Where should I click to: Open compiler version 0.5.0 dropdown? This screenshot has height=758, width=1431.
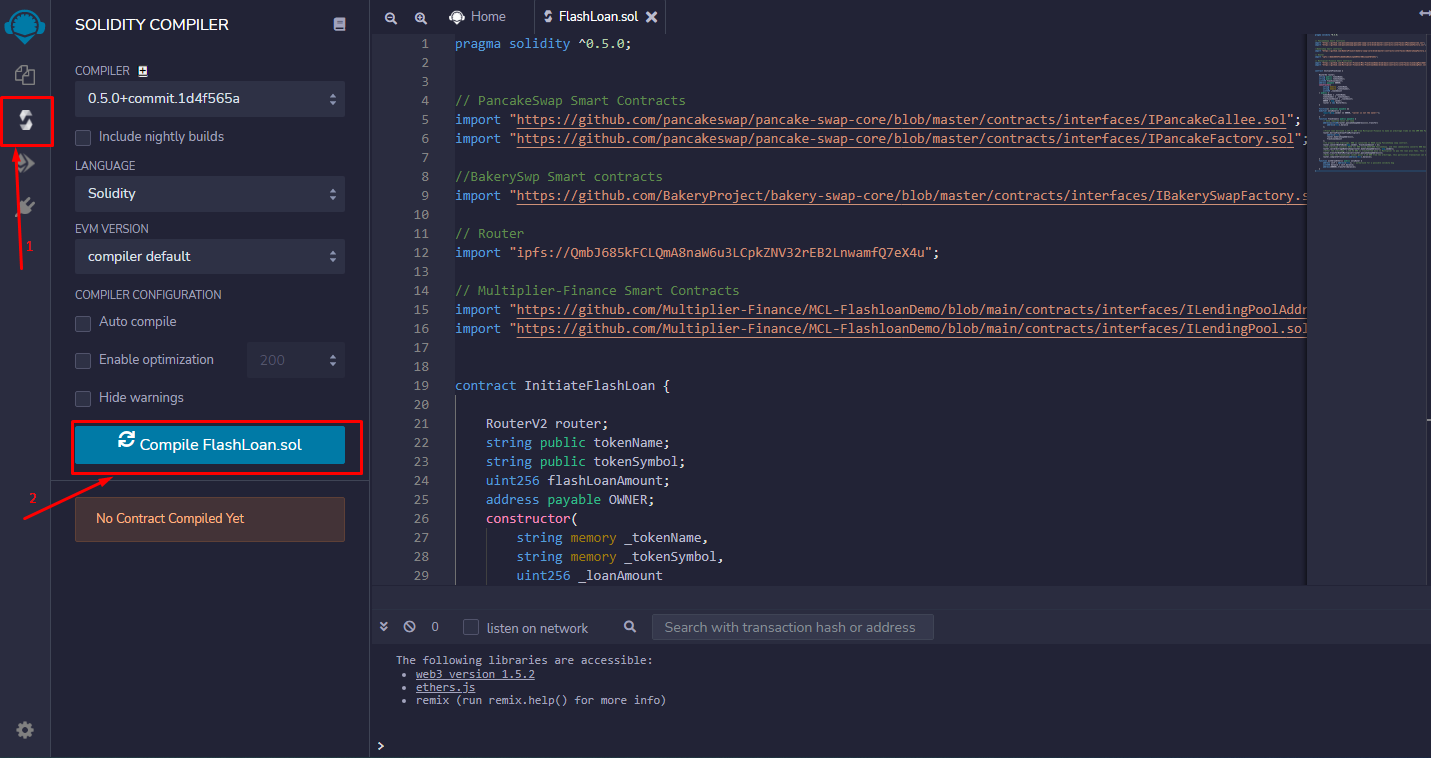210,99
